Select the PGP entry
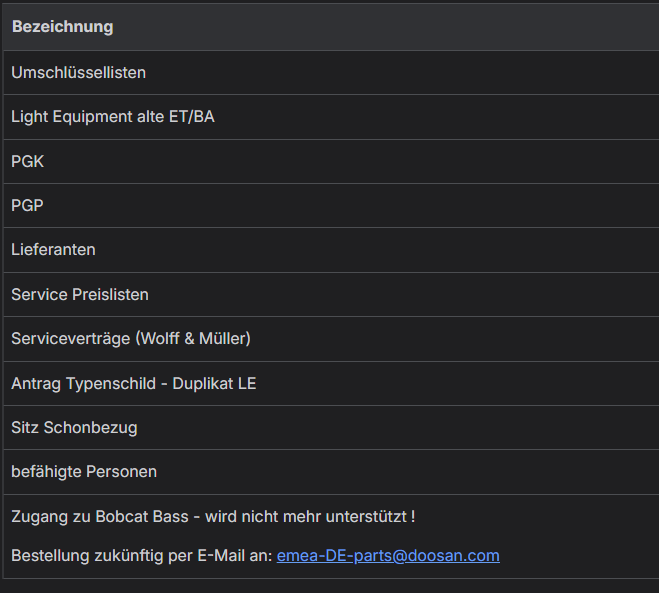Screen dimensions: 659x593 (27, 206)
